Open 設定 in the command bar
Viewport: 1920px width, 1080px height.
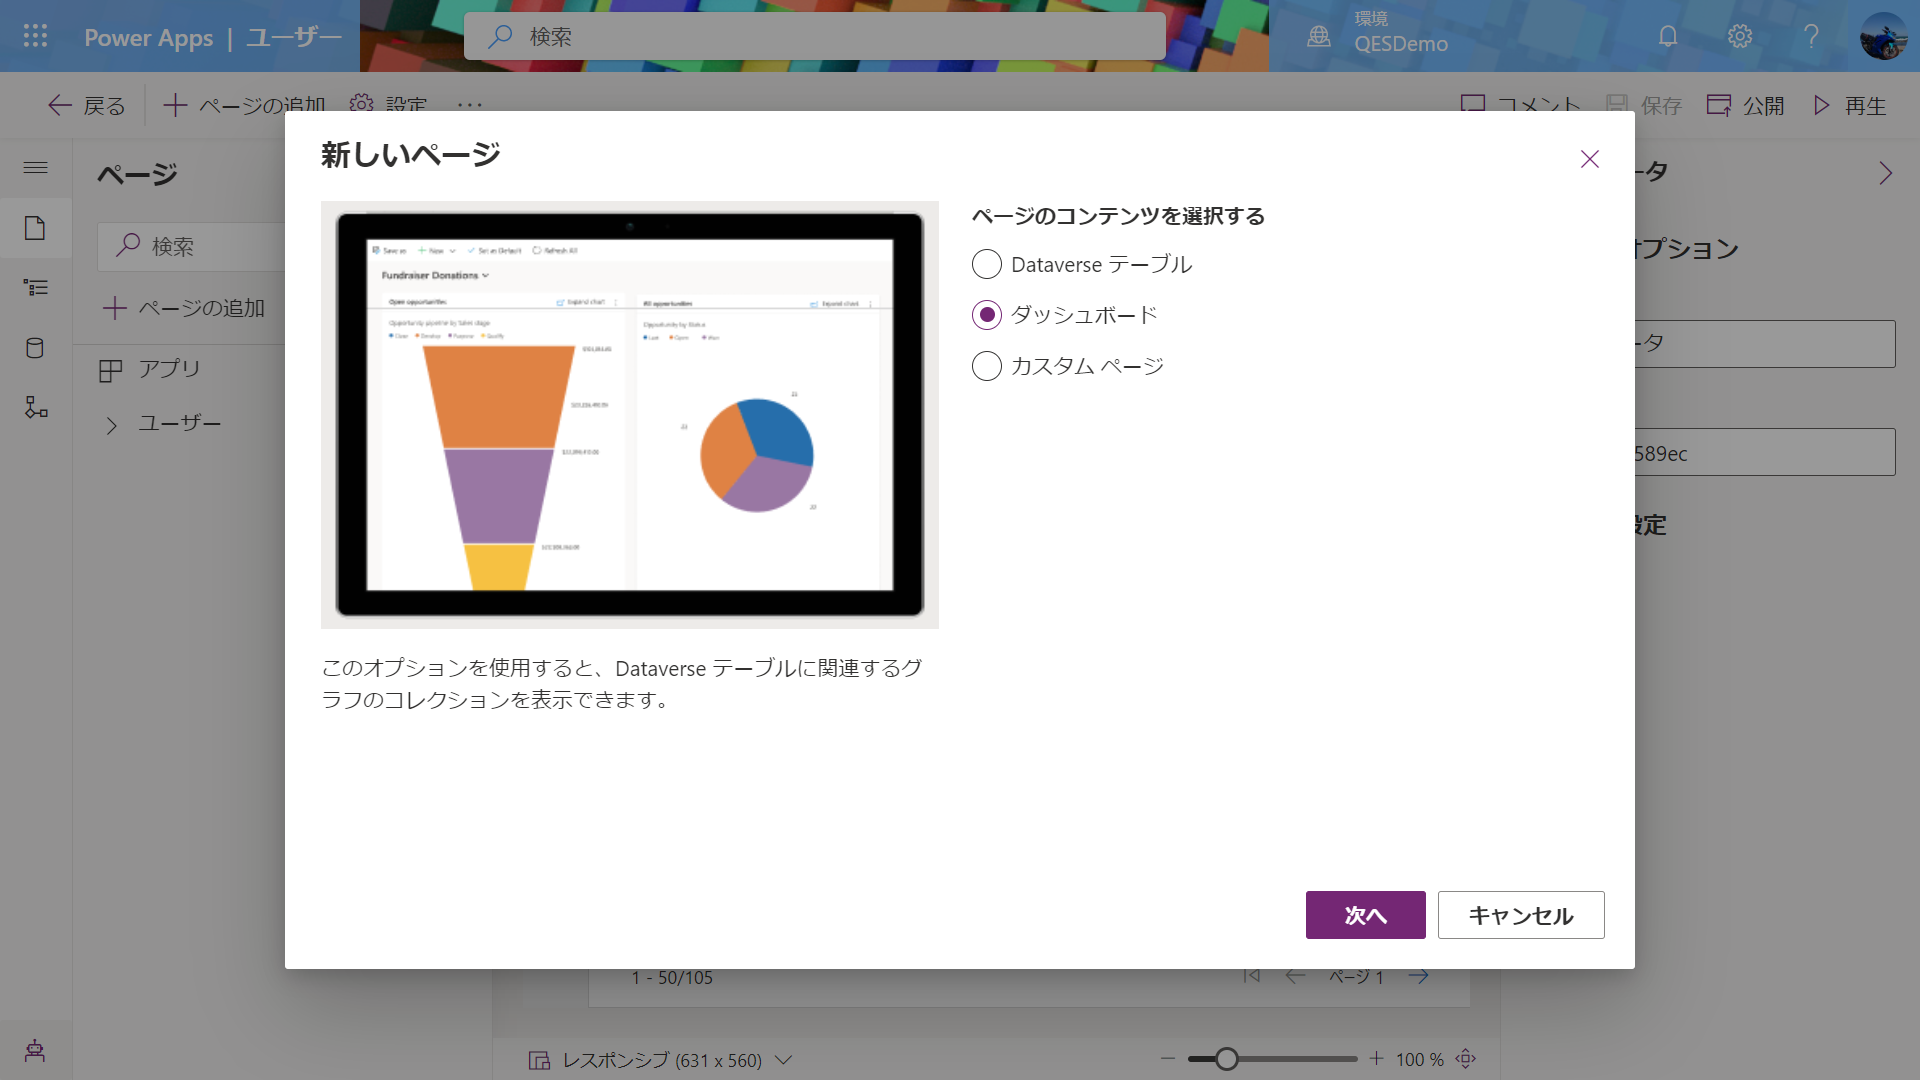click(x=389, y=105)
